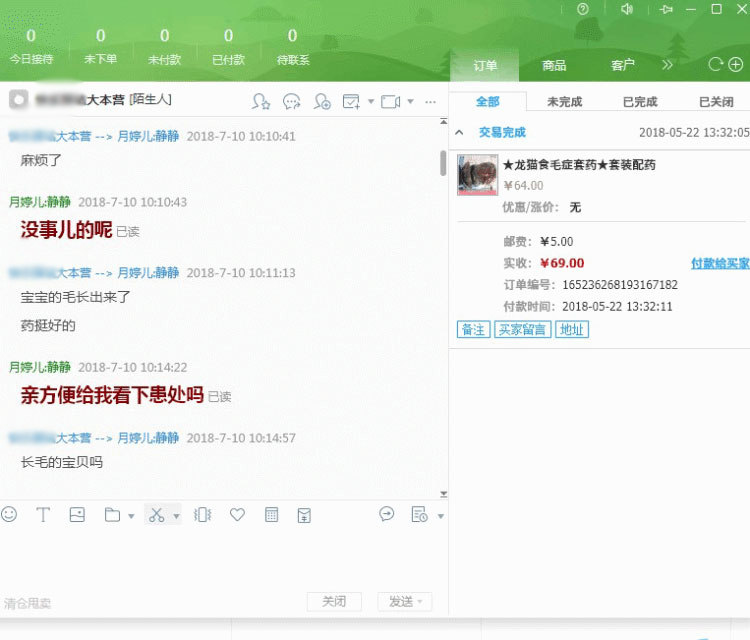Open the chat history bubble icon
The height and width of the screenshot is (640, 750).
pyautogui.click(x=292, y=101)
